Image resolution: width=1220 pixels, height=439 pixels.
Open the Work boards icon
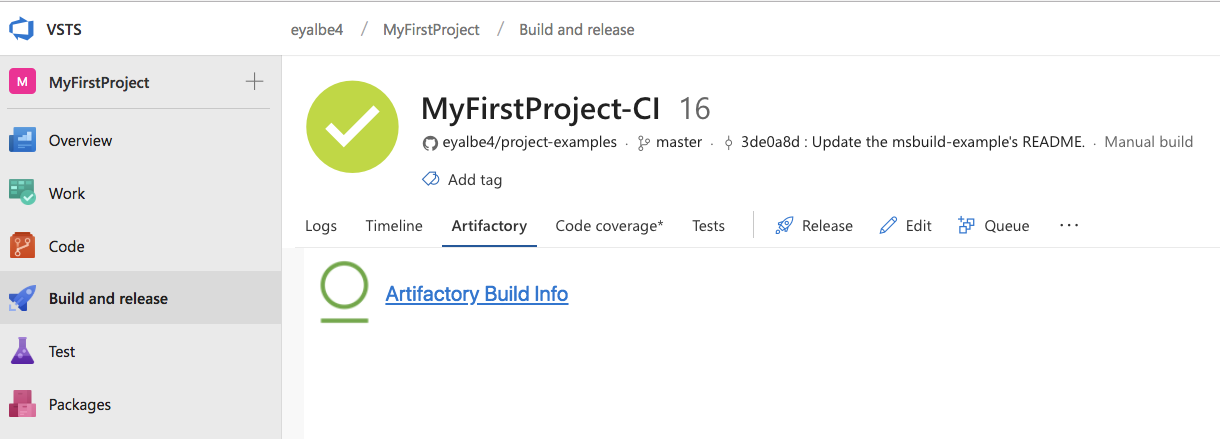pyautogui.click(x=22, y=193)
